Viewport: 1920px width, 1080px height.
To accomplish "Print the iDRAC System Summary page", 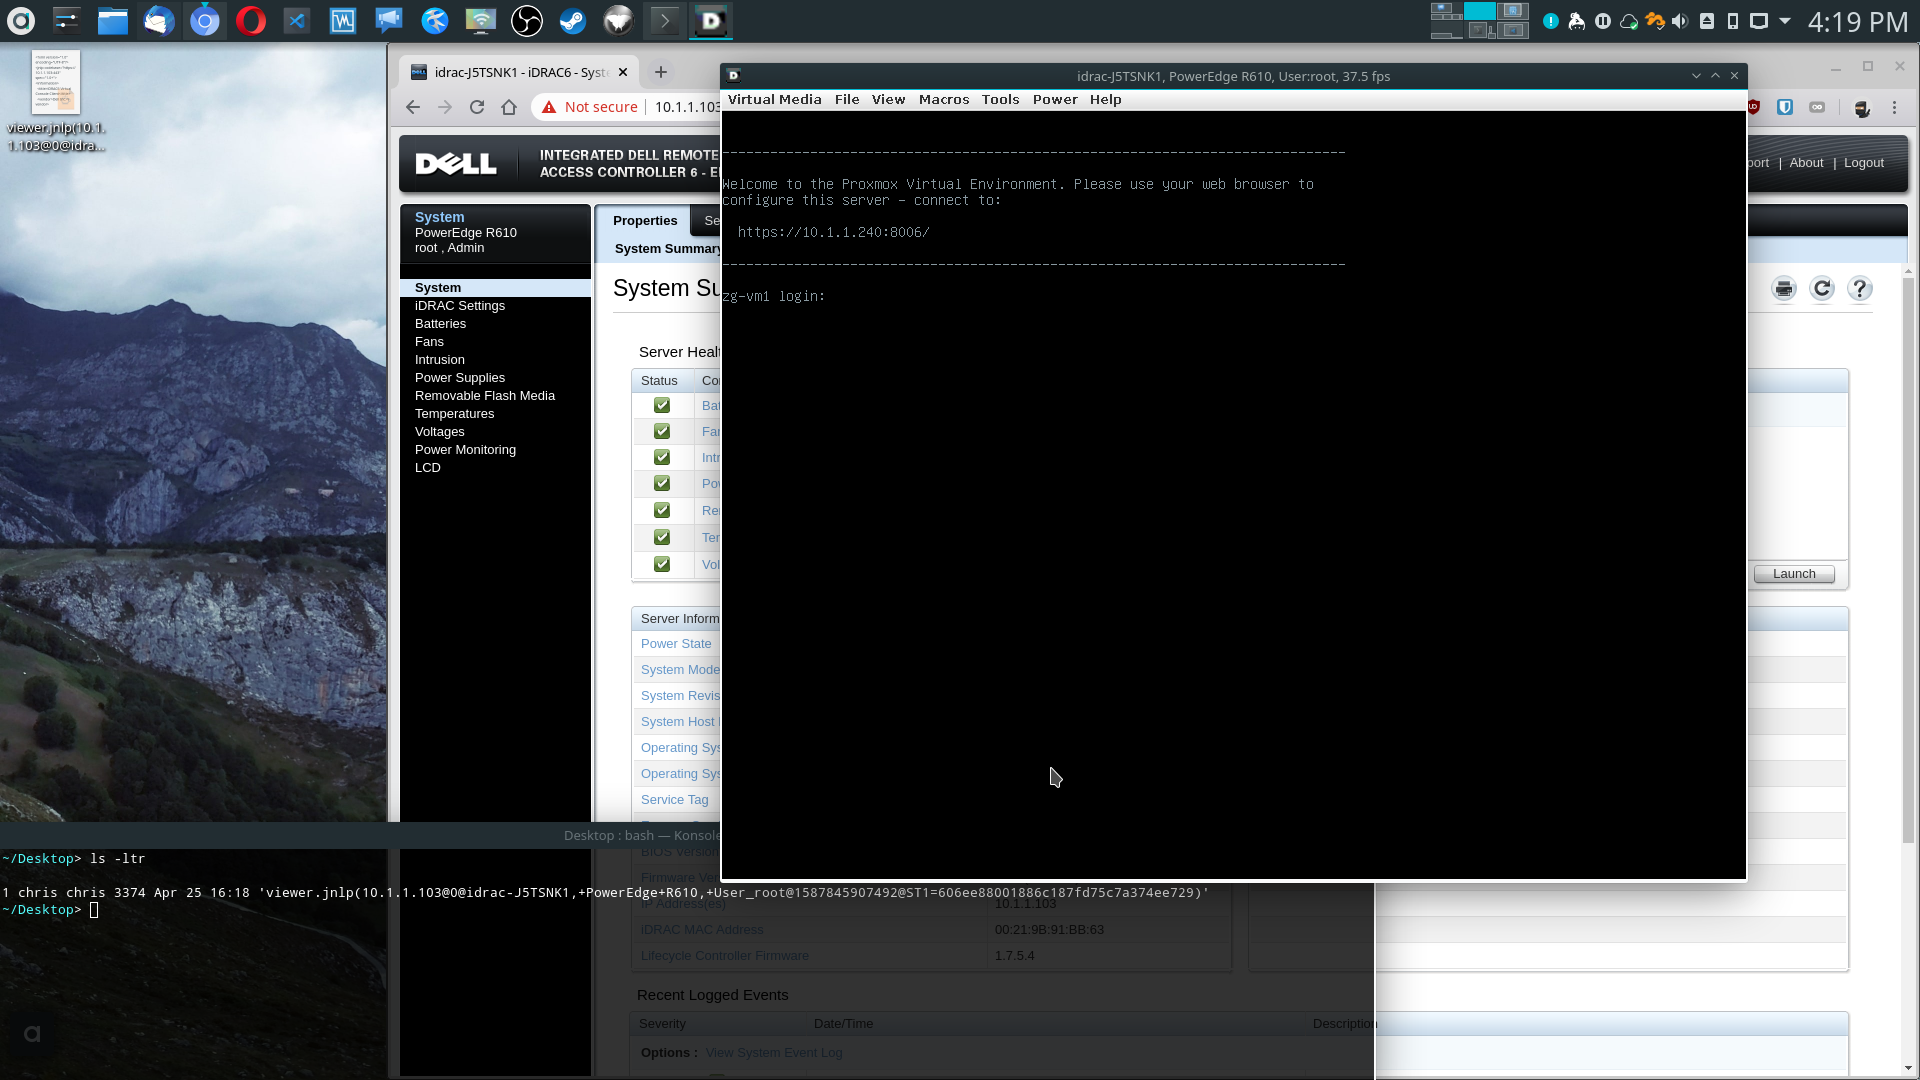I will point(1784,289).
